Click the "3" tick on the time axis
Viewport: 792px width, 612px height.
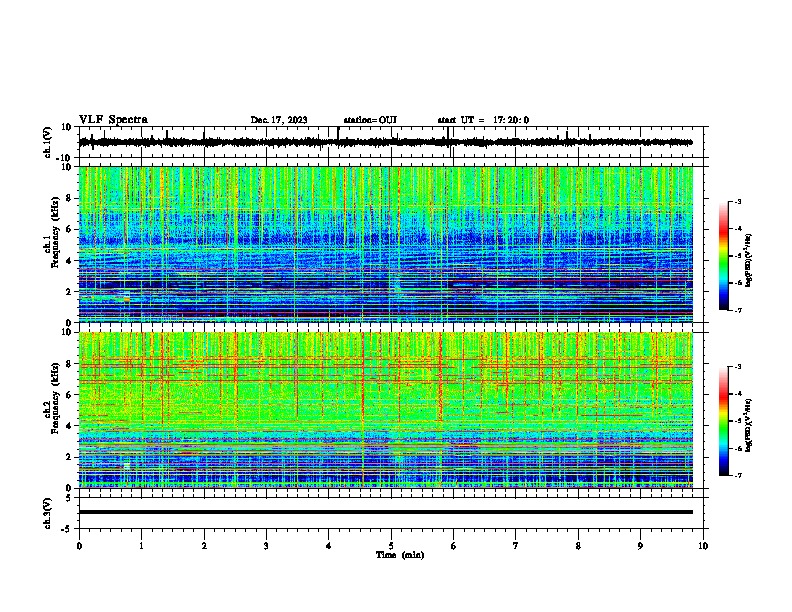pyautogui.click(x=266, y=546)
